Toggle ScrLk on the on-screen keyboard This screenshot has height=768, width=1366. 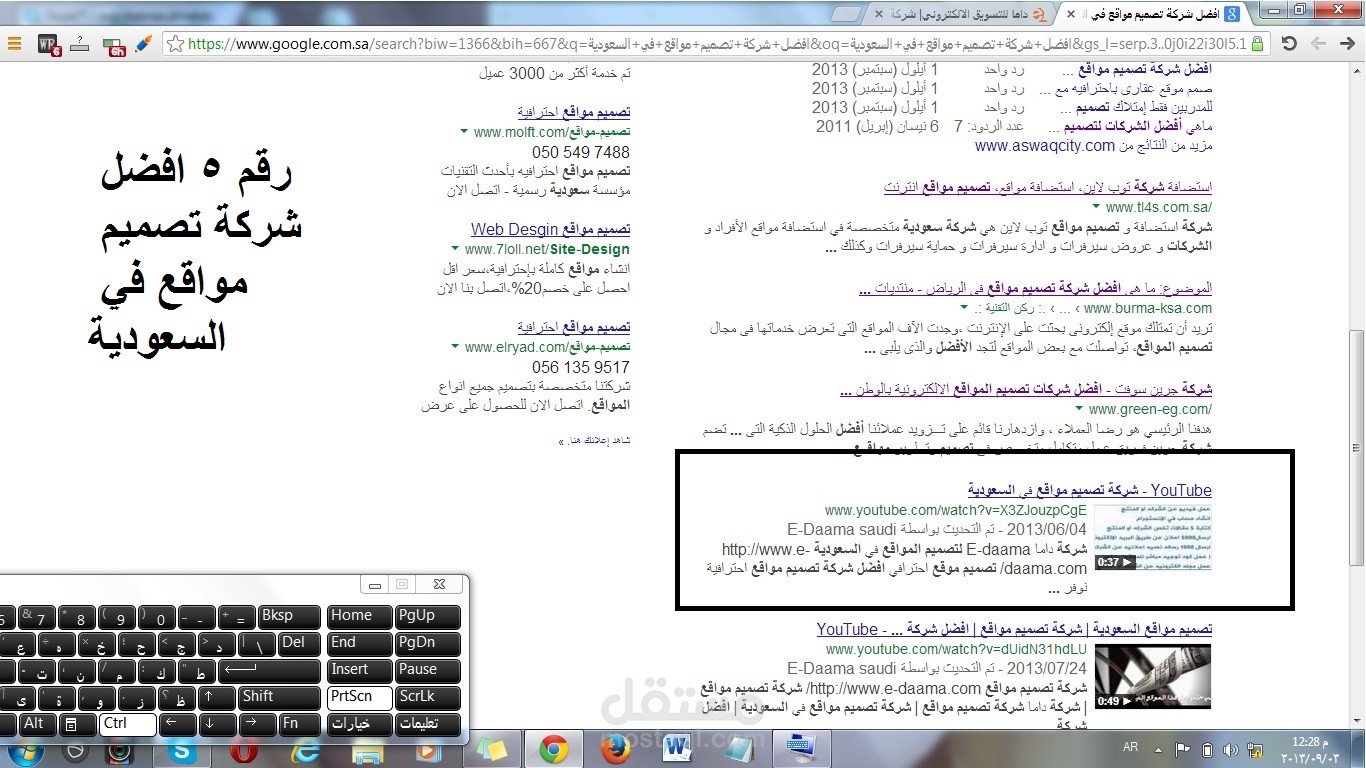click(428, 697)
